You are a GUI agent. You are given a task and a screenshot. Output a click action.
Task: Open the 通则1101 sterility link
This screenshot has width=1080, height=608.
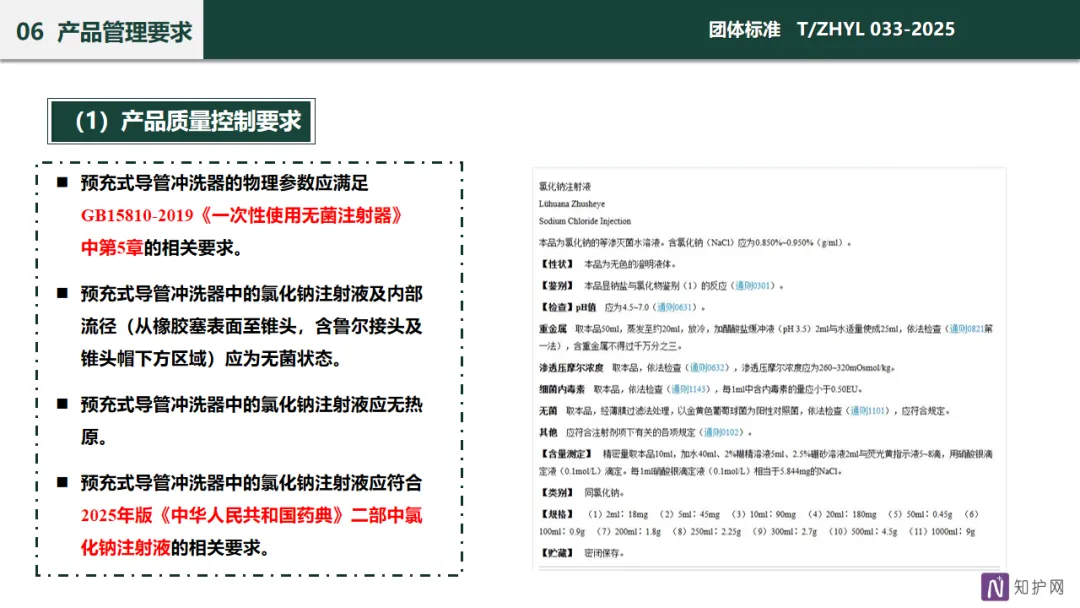869,411
